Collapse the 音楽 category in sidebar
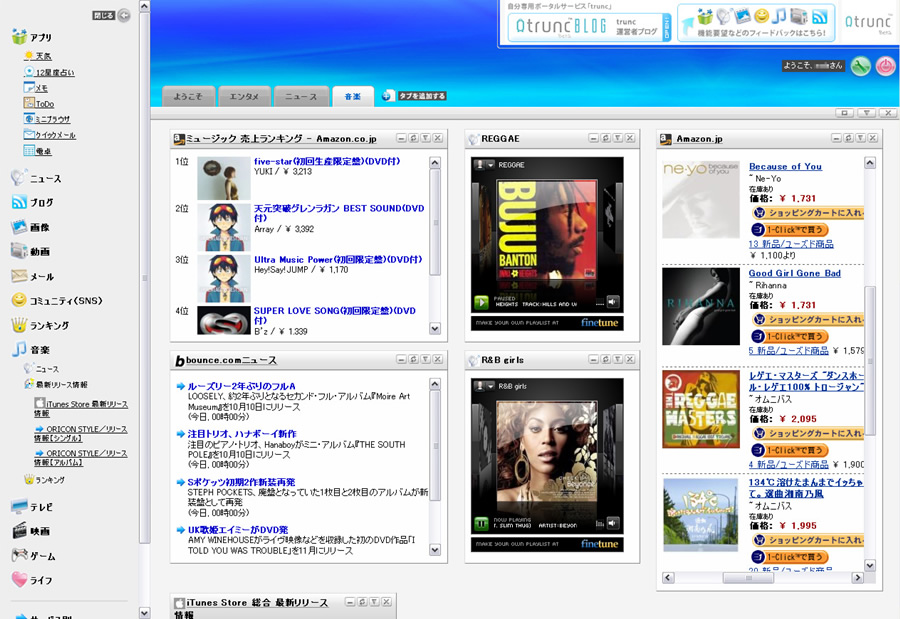 pyautogui.click(x=30, y=349)
